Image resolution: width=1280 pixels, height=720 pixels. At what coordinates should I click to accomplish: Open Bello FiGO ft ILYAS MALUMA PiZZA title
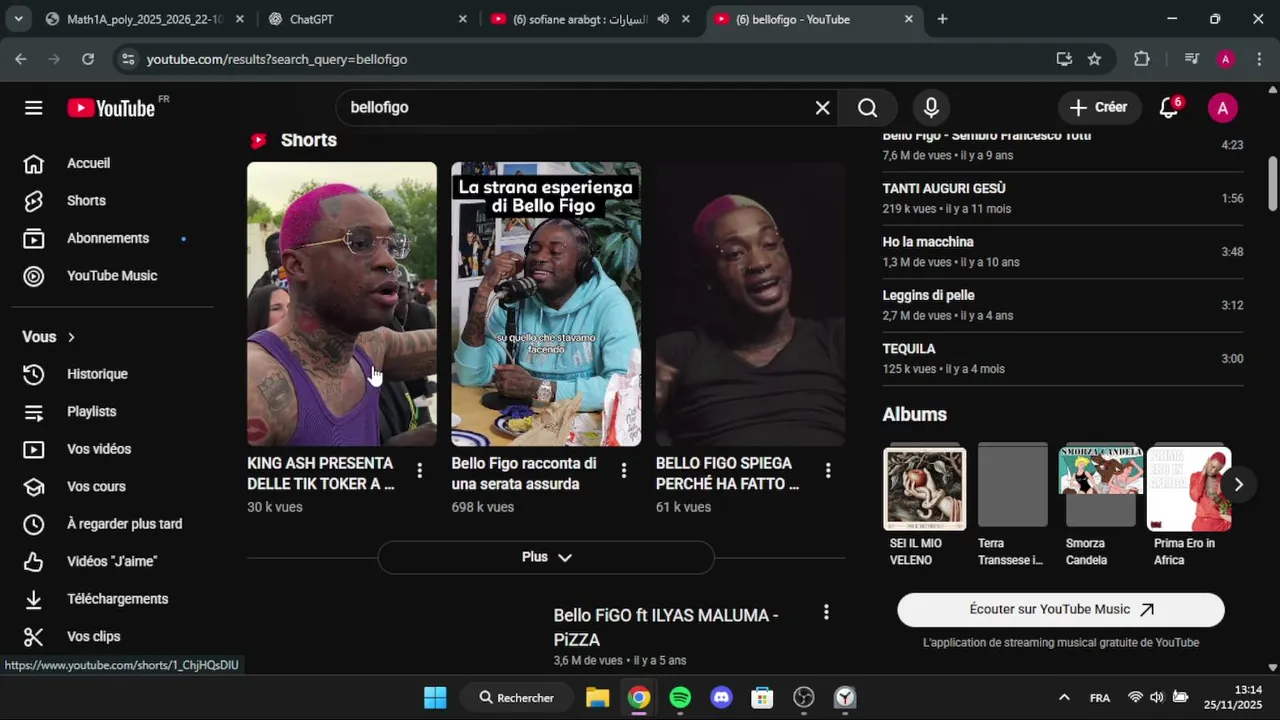tap(666, 627)
